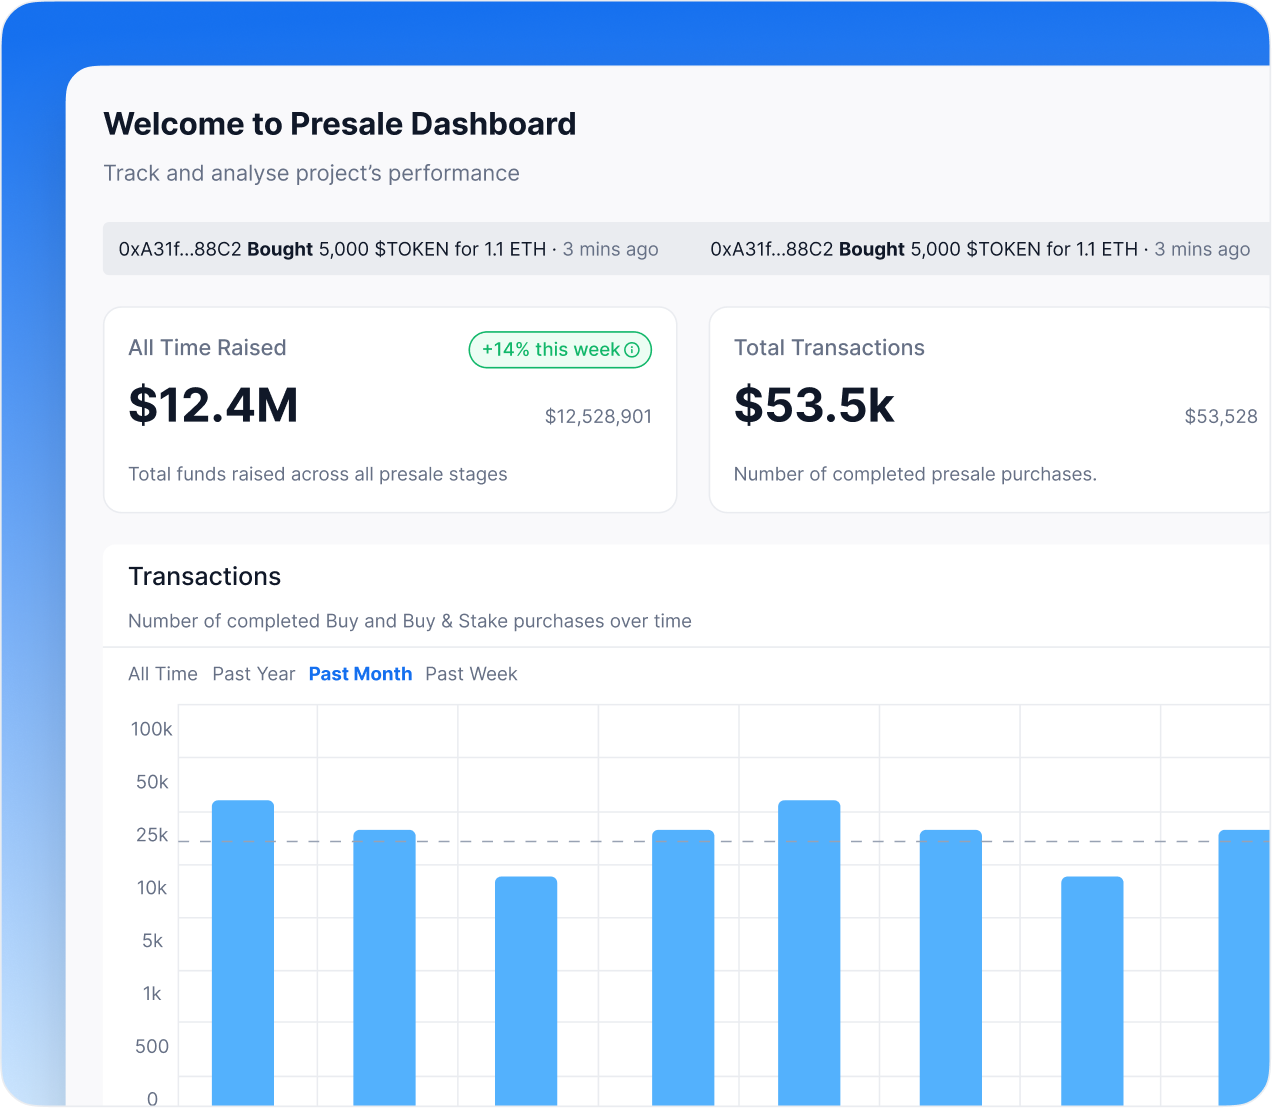This screenshot has height=1108, width=1272.
Task: Click the $12.4M value
Action: pyautogui.click(x=213, y=405)
